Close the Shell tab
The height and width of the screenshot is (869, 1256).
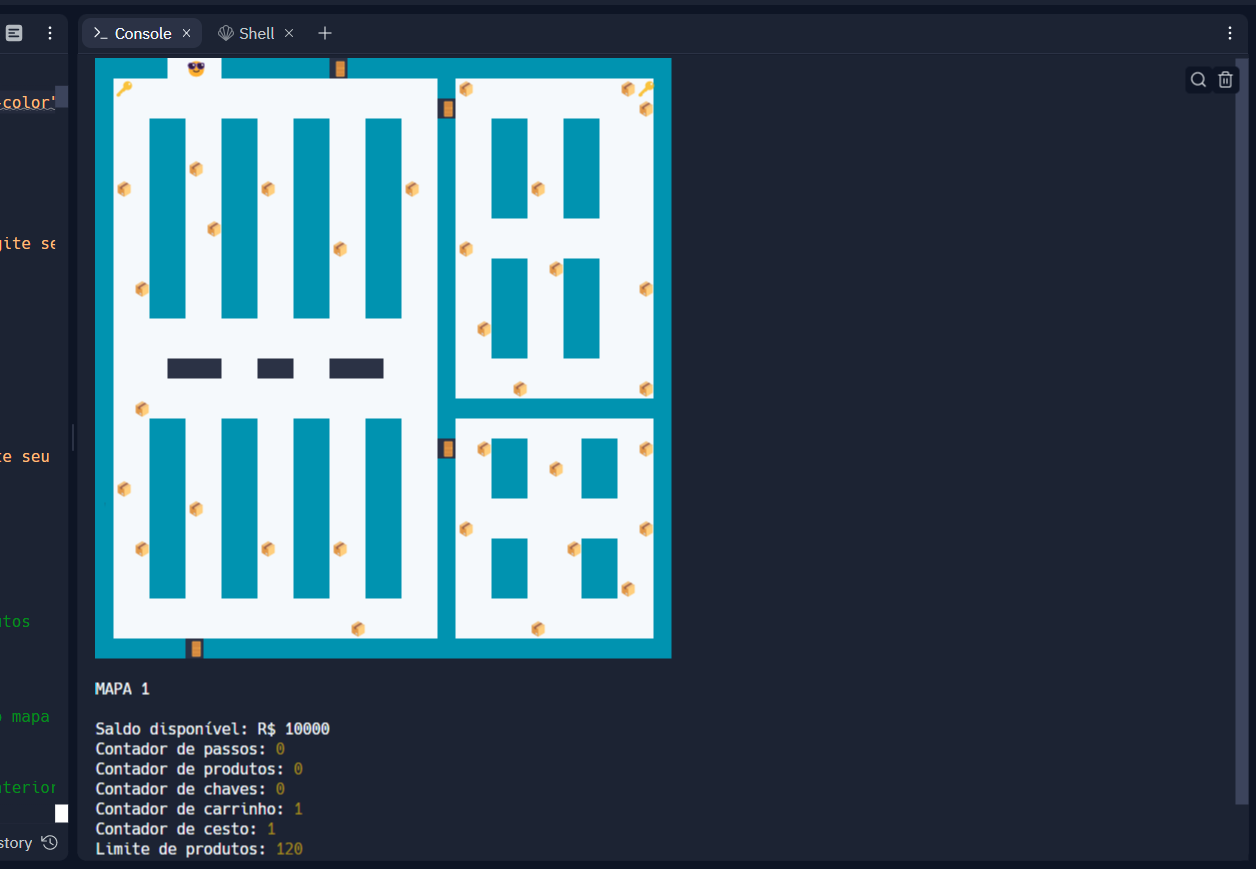[289, 33]
